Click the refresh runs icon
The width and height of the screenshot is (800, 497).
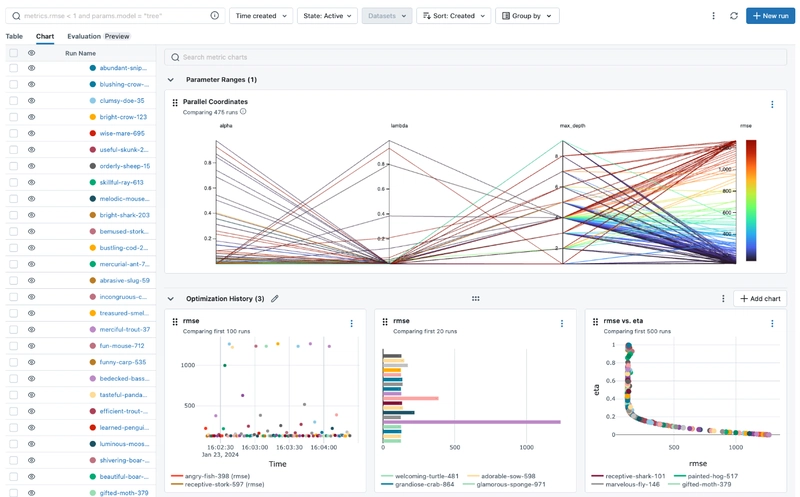coord(734,16)
